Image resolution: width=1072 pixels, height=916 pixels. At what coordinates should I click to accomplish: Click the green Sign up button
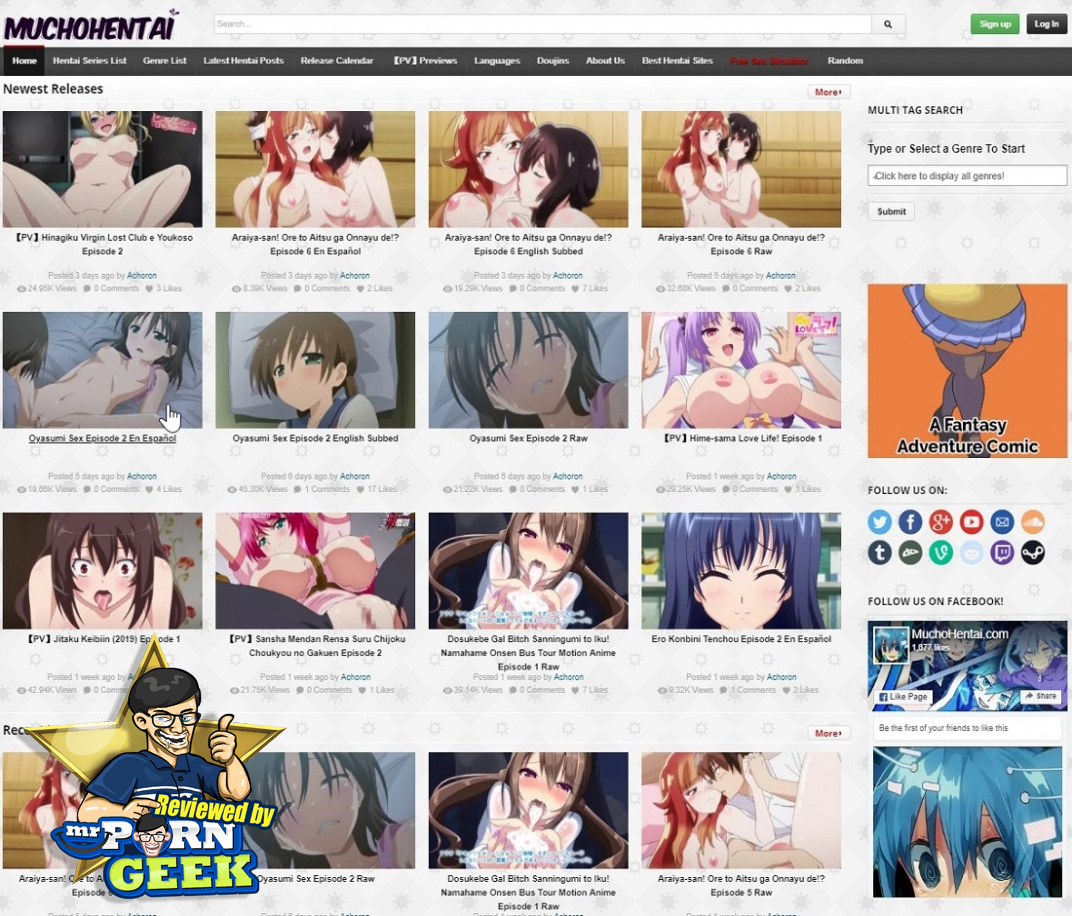click(x=994, y=24)
